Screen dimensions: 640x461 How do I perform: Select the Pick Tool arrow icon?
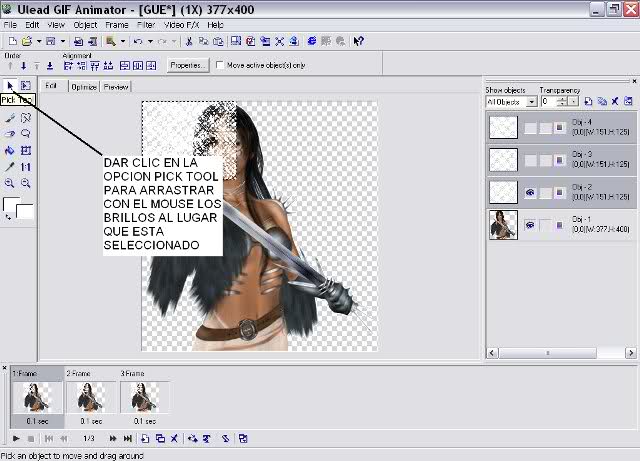pyautogui.click(x=10, y=85)
